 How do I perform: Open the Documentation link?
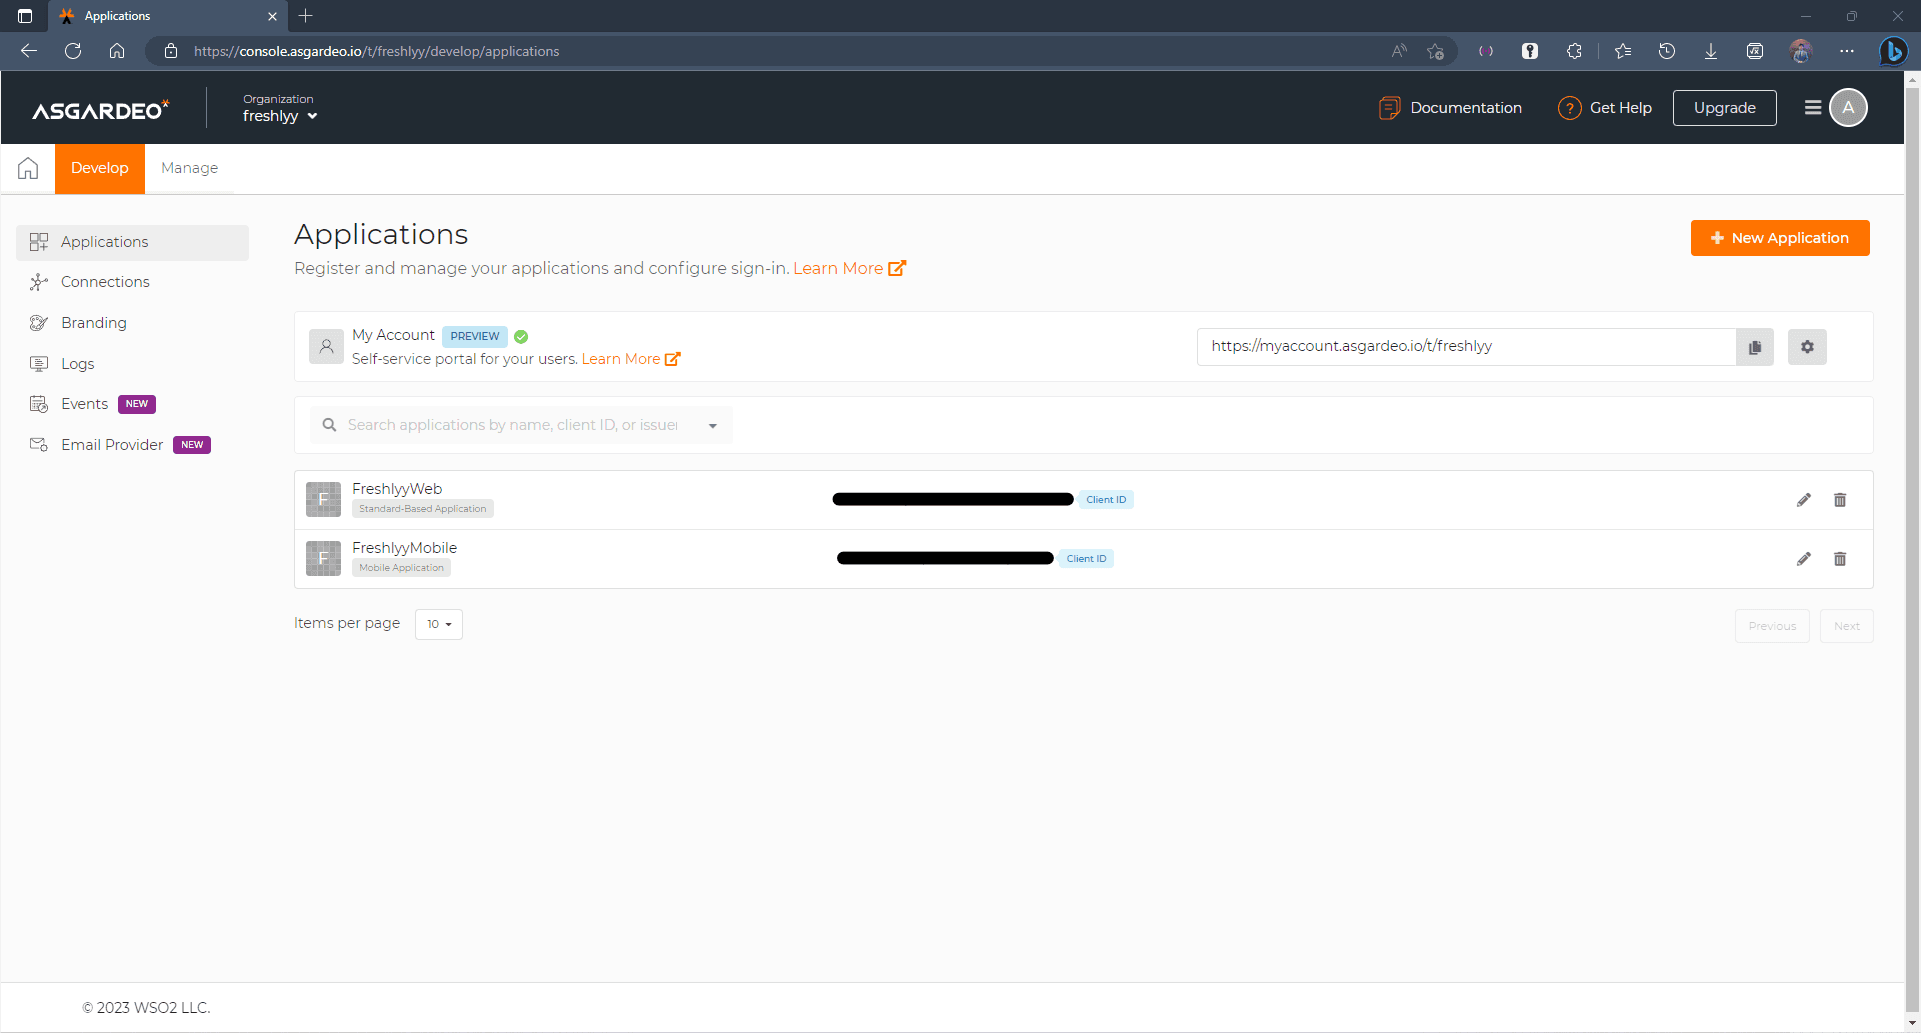1450,108
